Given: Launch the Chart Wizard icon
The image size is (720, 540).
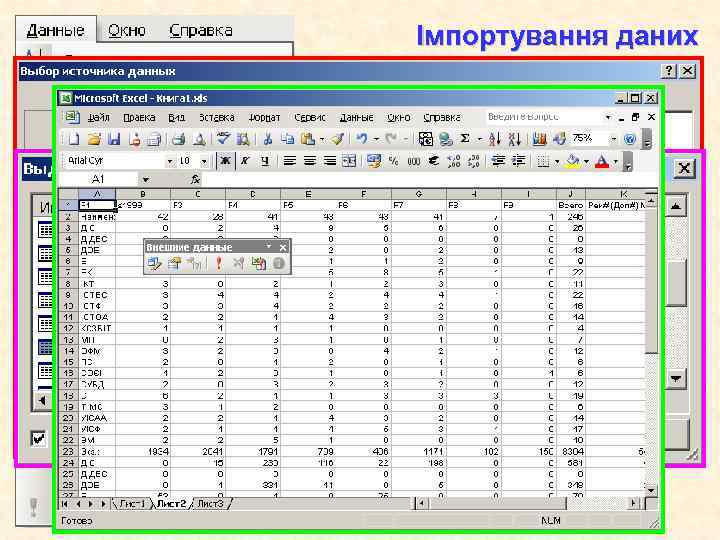Looking at the screenshot, I should click(x=540, y=139).
